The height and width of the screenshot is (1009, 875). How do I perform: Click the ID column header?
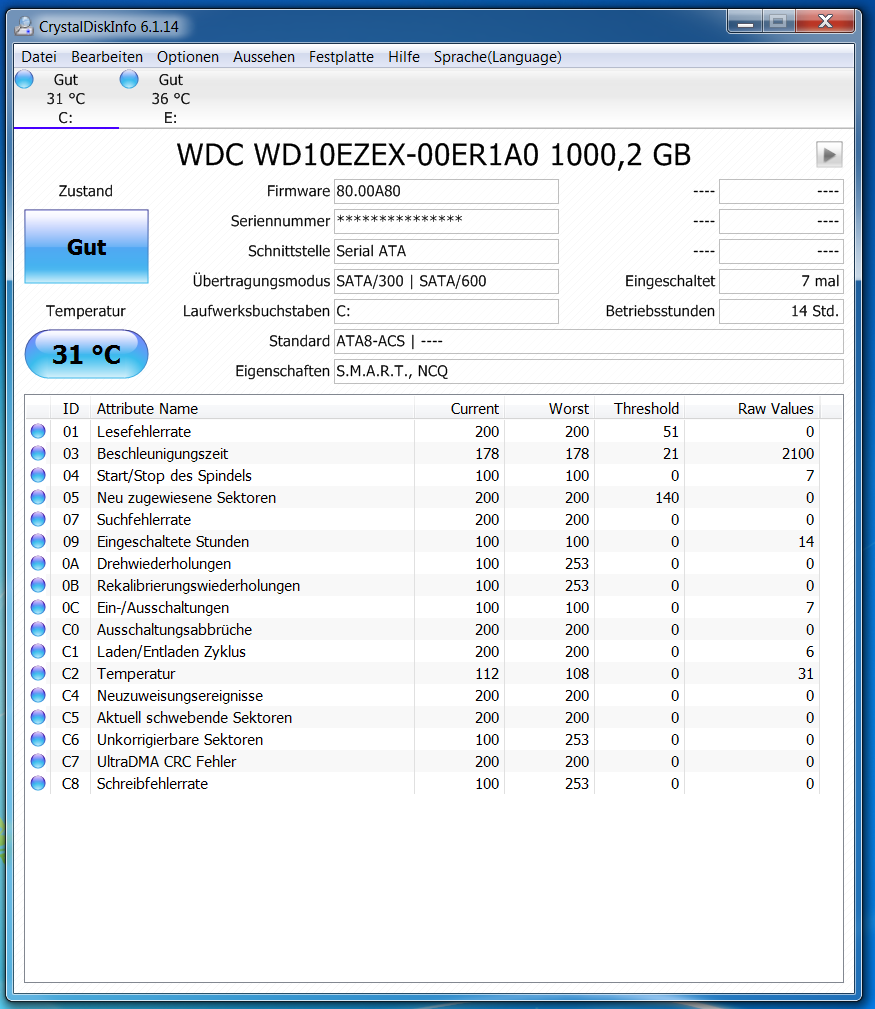(70, 409)
